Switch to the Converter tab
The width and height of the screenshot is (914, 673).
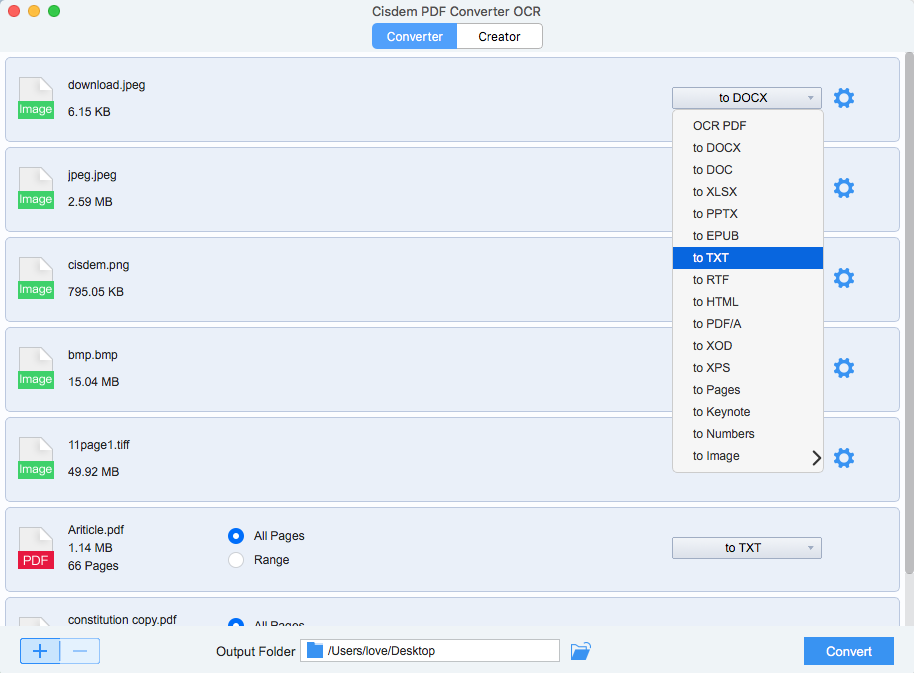click(414, 36)
